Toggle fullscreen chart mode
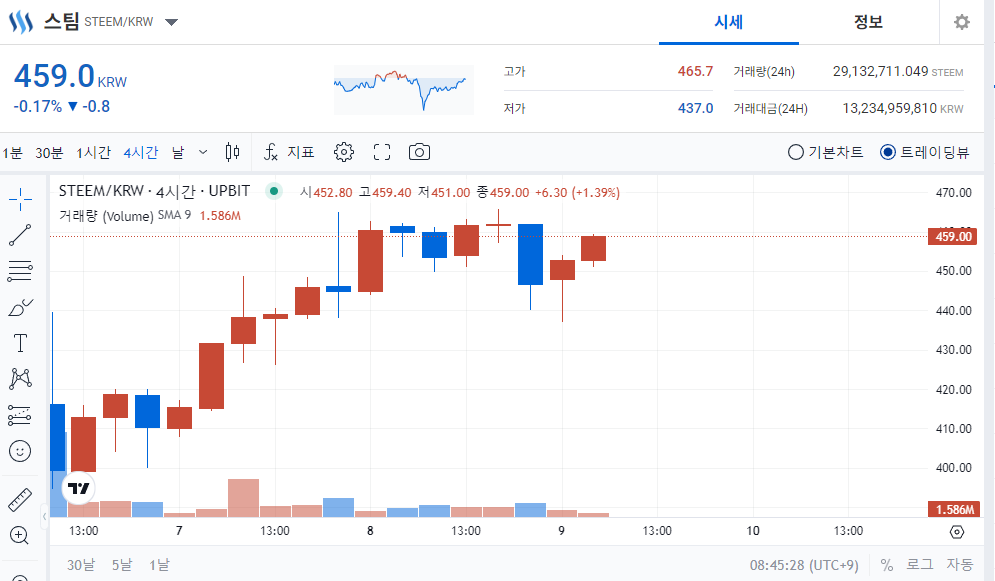 point(382,152)
